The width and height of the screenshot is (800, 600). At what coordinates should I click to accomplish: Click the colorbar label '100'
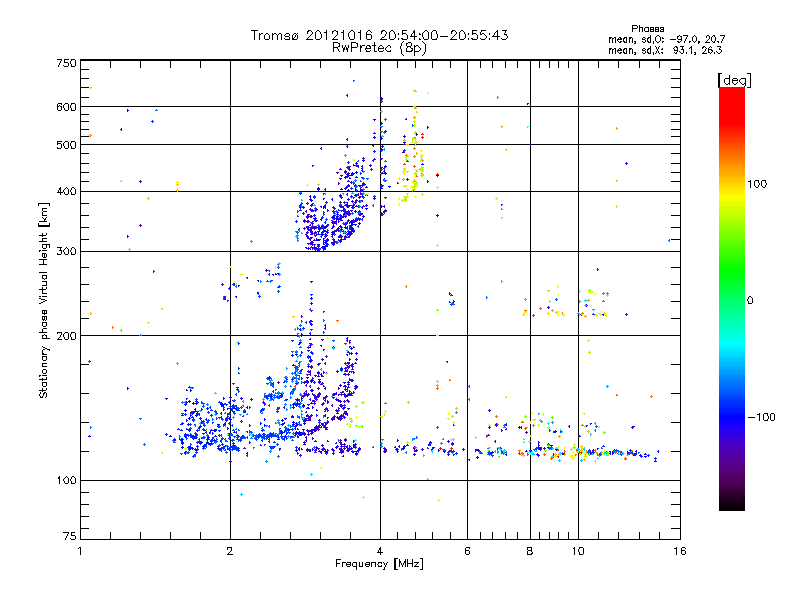point(757,184)
